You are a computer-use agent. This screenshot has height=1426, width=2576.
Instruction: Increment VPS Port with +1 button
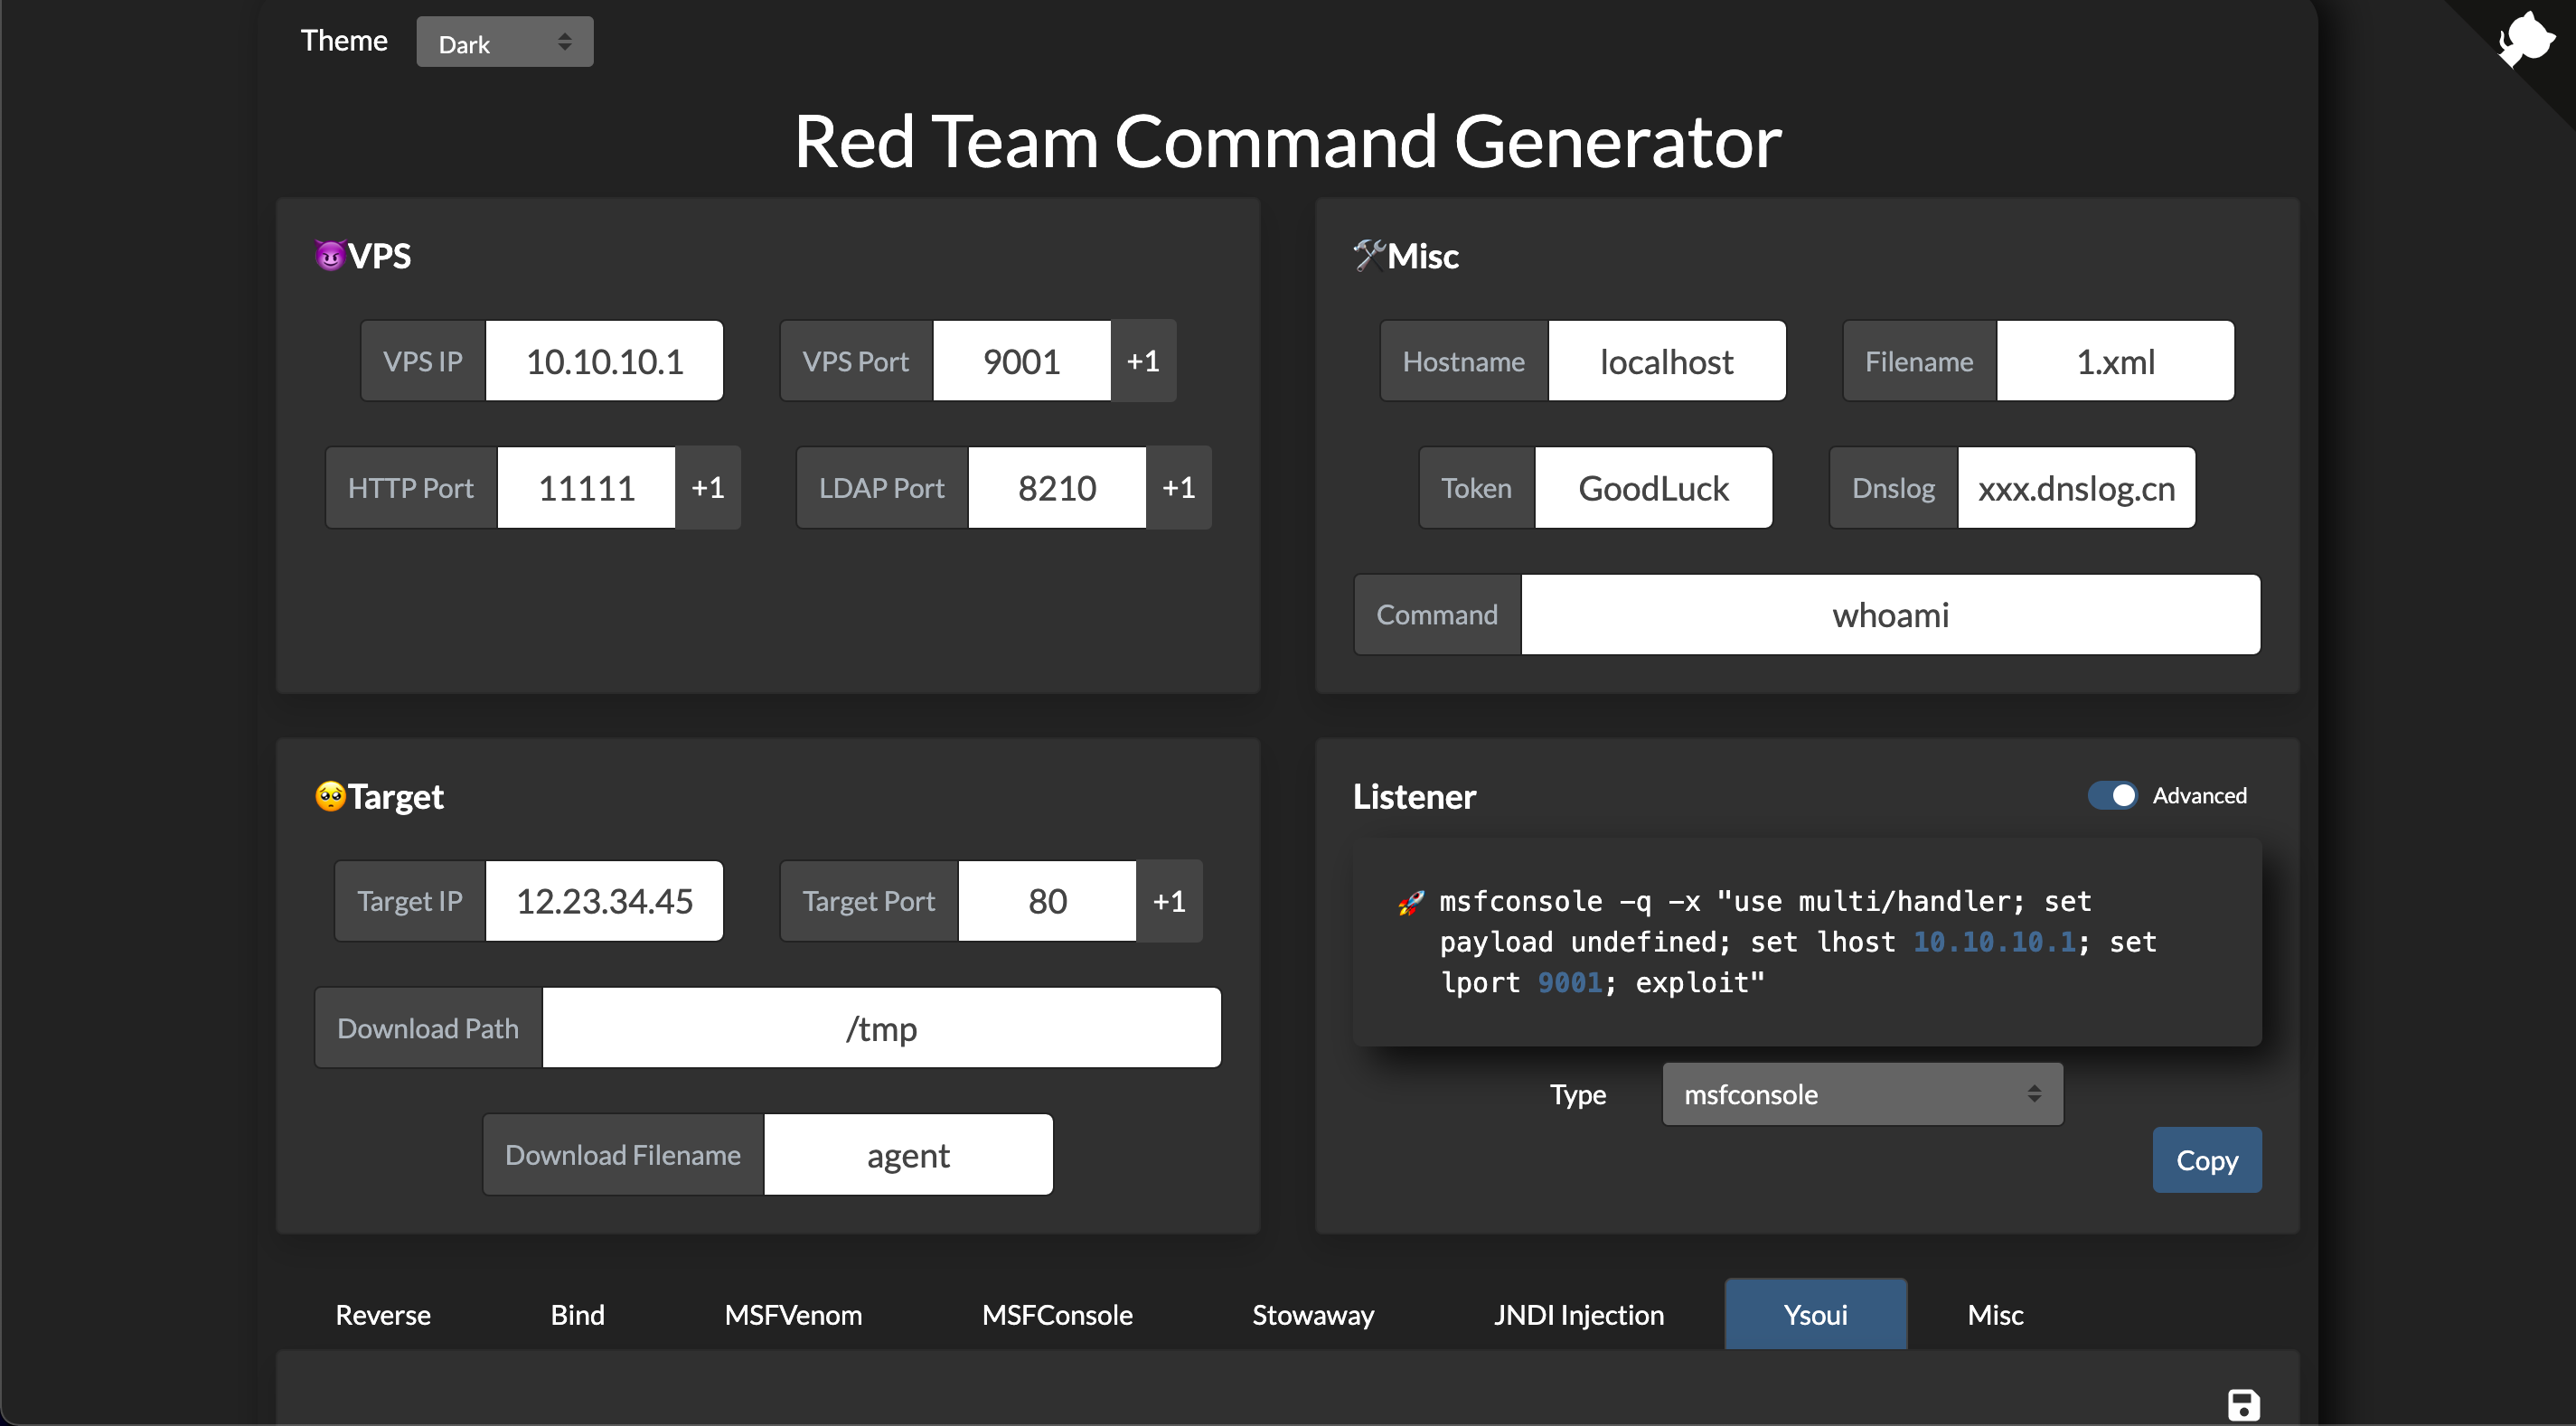coord(1143,361)
